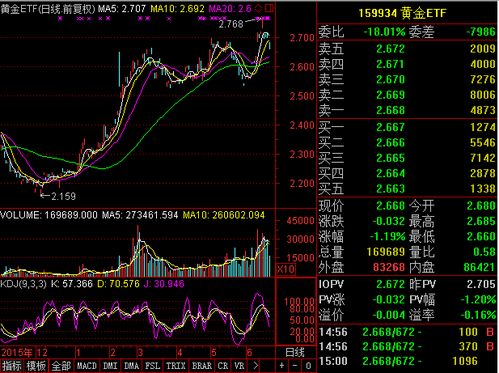
Task: Expand more indicators with the right arrow
Action: pos(255,365)
